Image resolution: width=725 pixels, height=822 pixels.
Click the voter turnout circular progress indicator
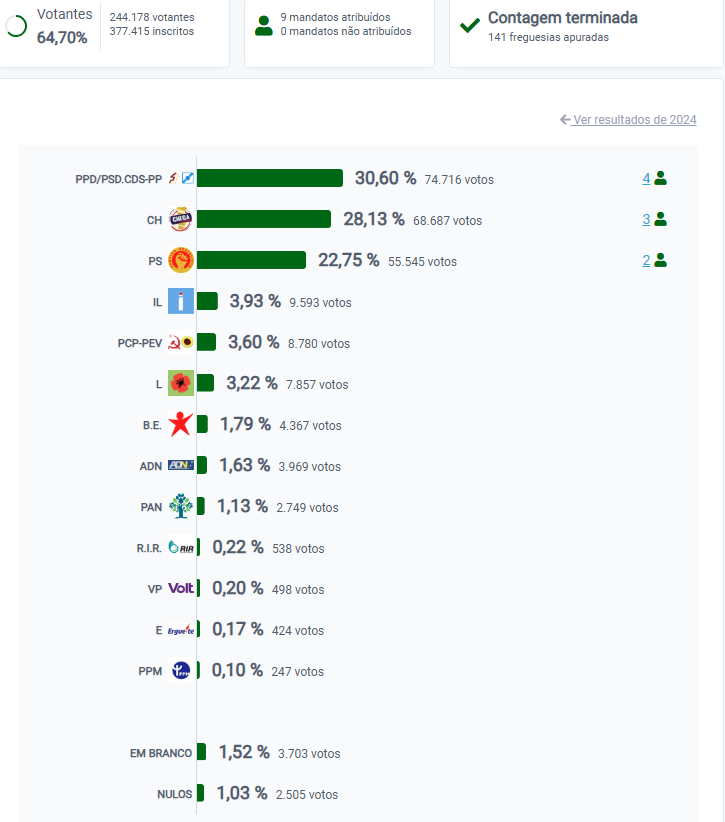(16, 27)
